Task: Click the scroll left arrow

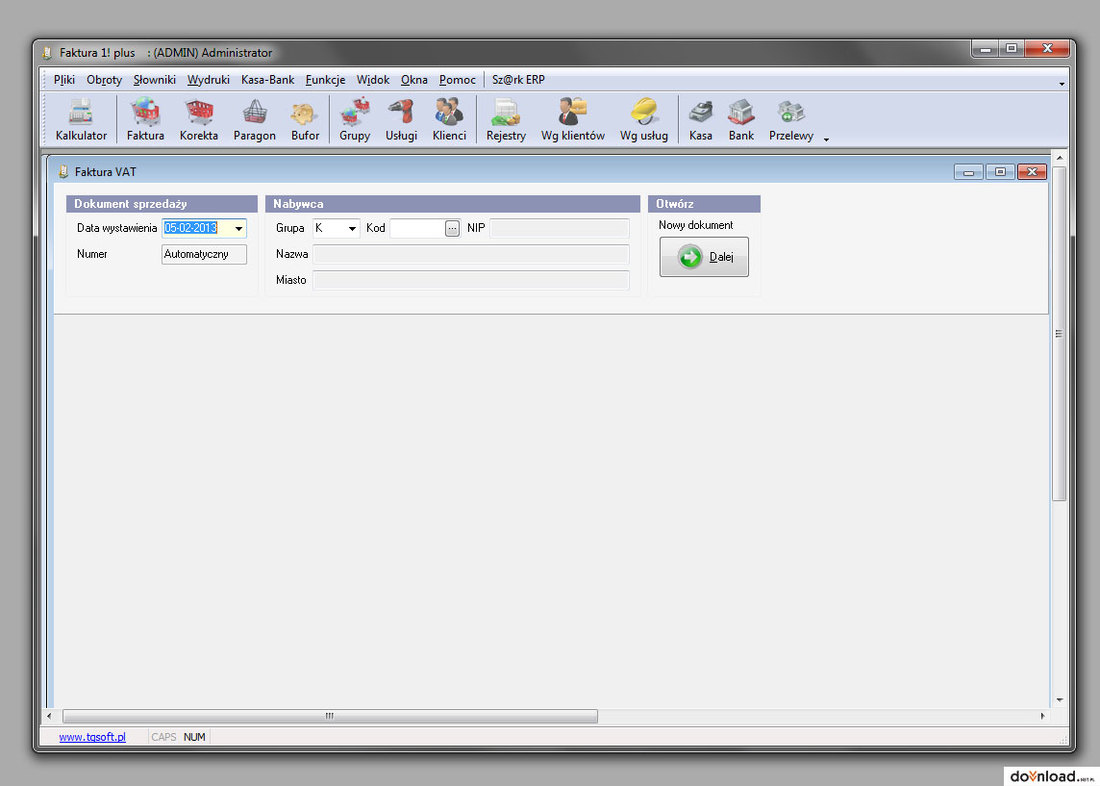Action: [48, 716]
